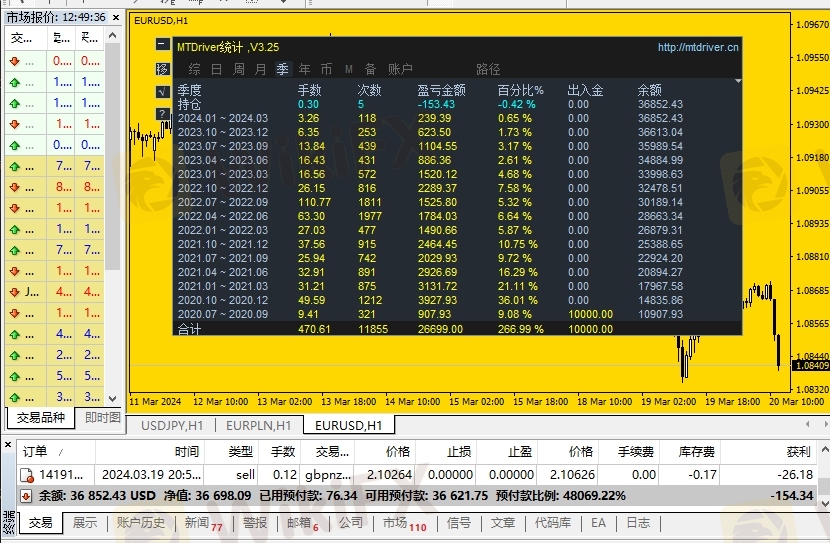Click the Market Watch 交... symbol column header
Screen dimensions: 830x543
[25, 38]
